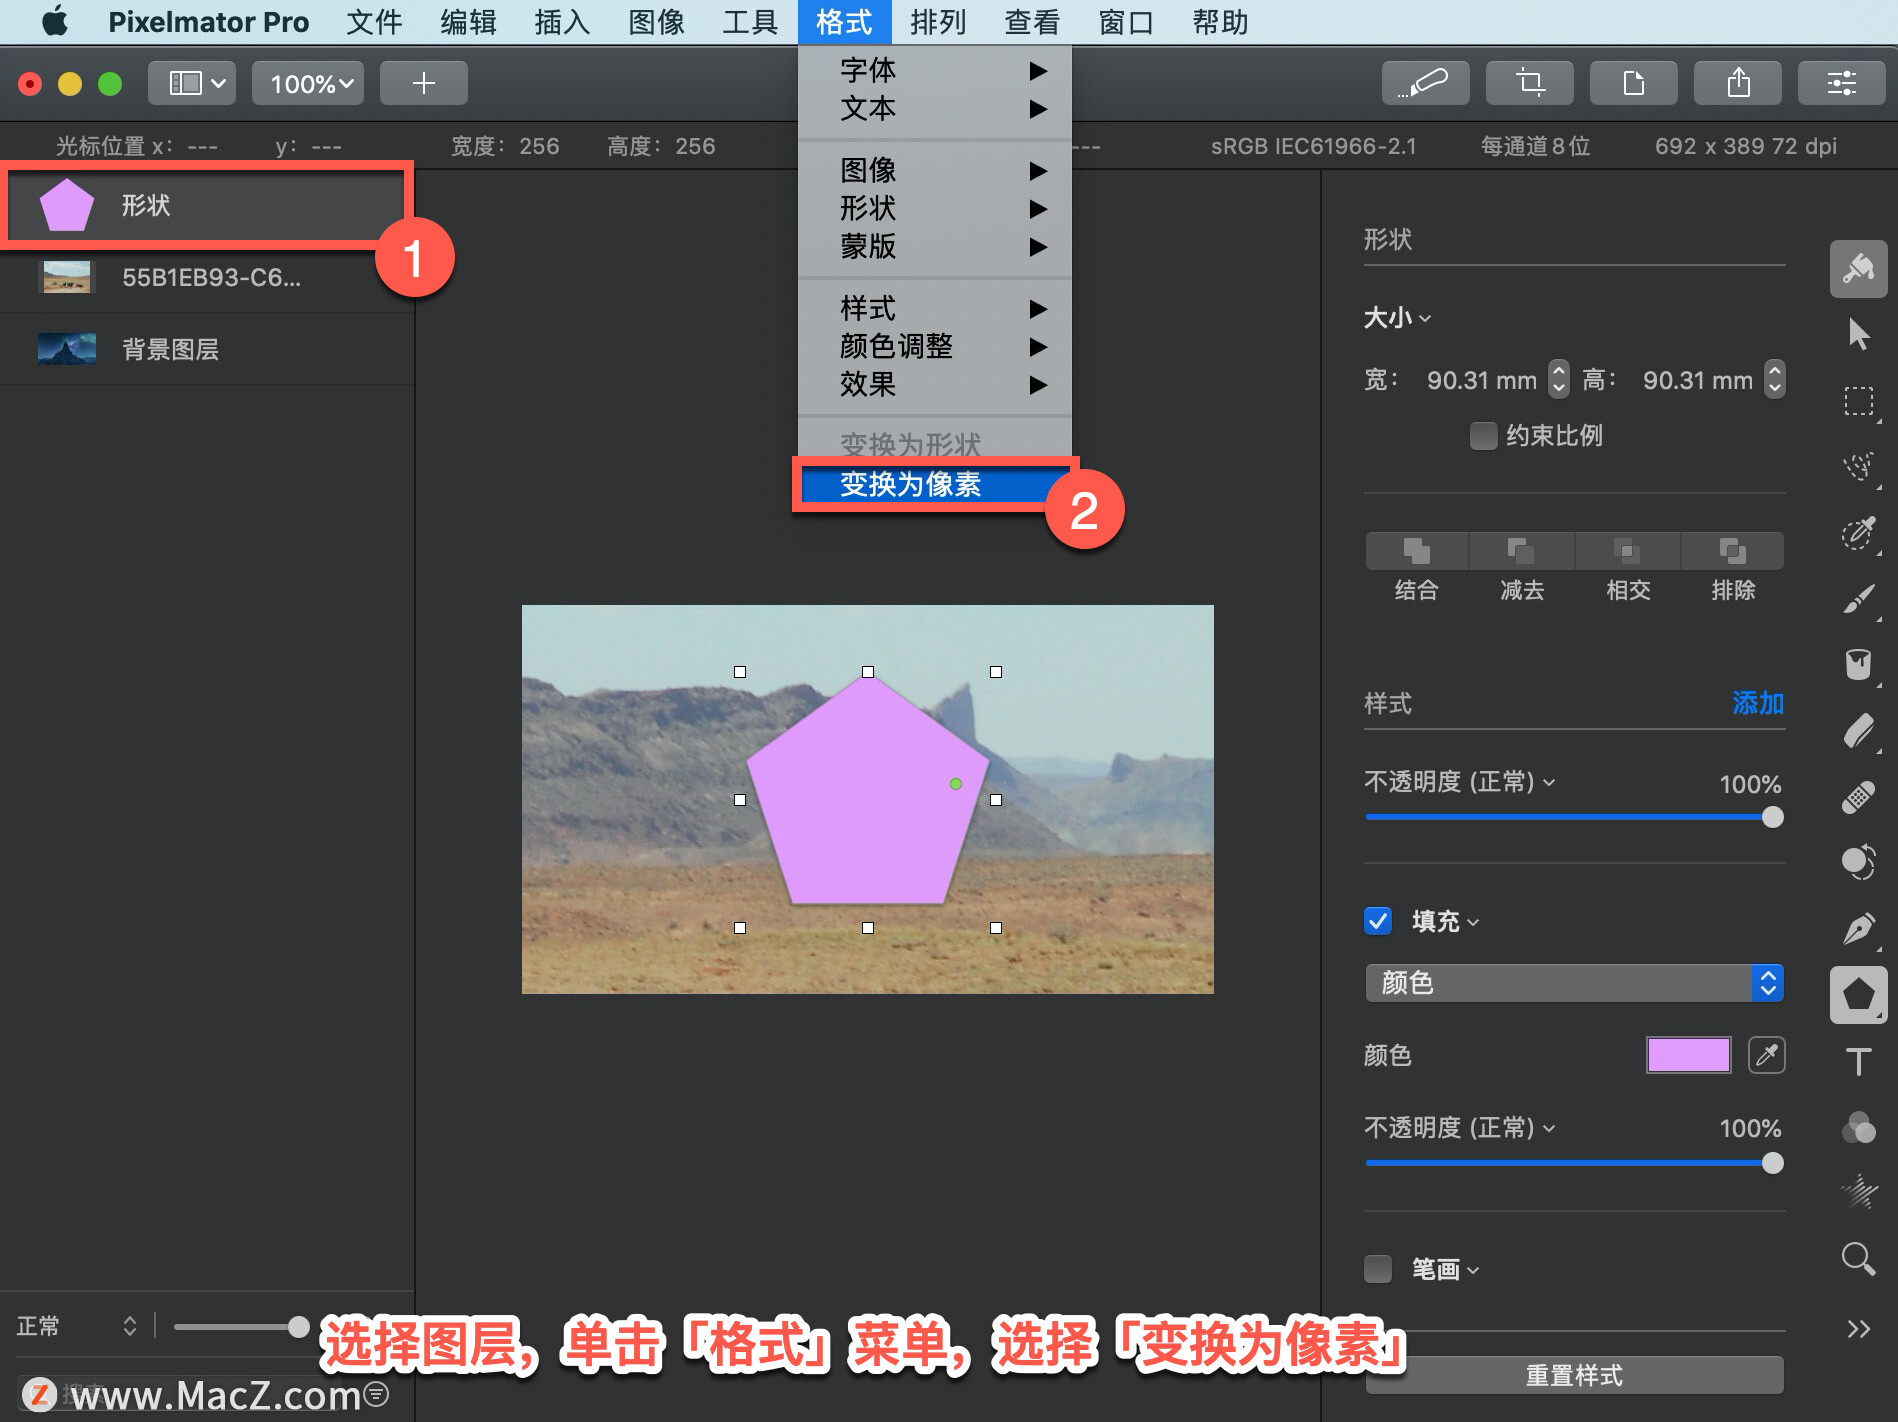Select the rectangular Selection tool
Viewport: 1898px width, 1422px height.
(x=1858, y=401)
